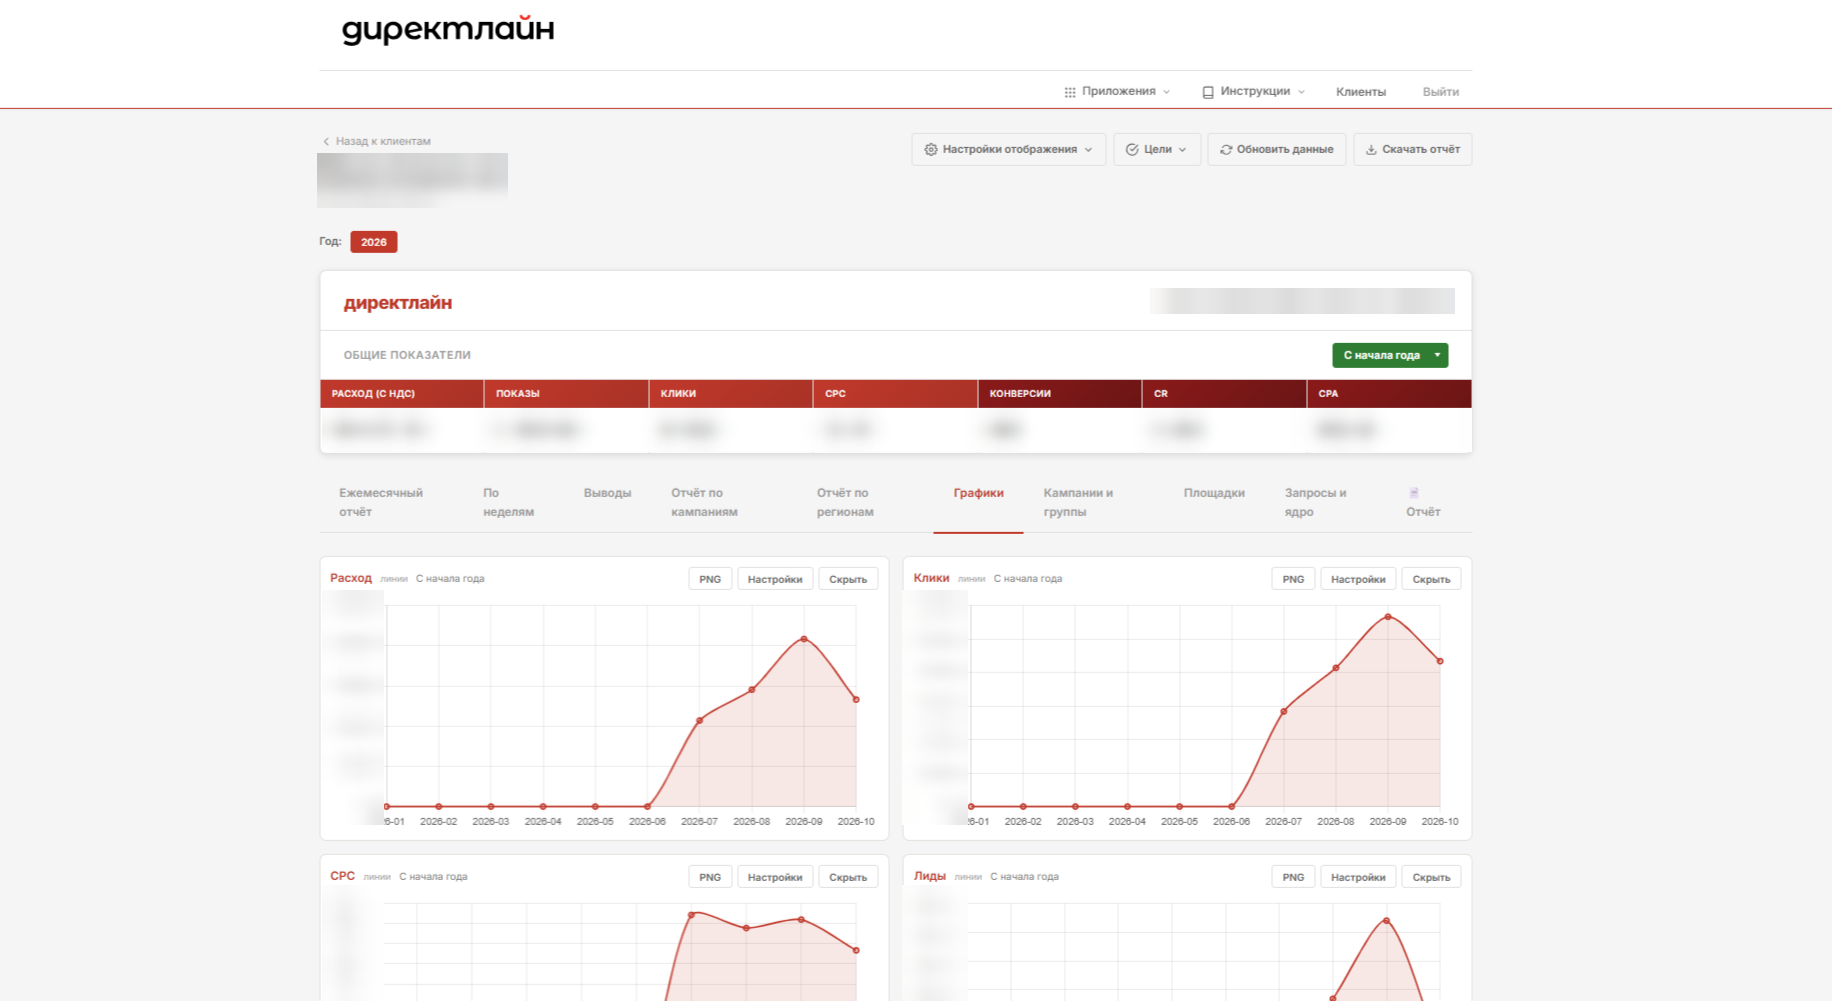This screenshot has height=1001, width=1832.
Task: Export the Лиды chart as PNG
Action: (x=1293, y=877)
